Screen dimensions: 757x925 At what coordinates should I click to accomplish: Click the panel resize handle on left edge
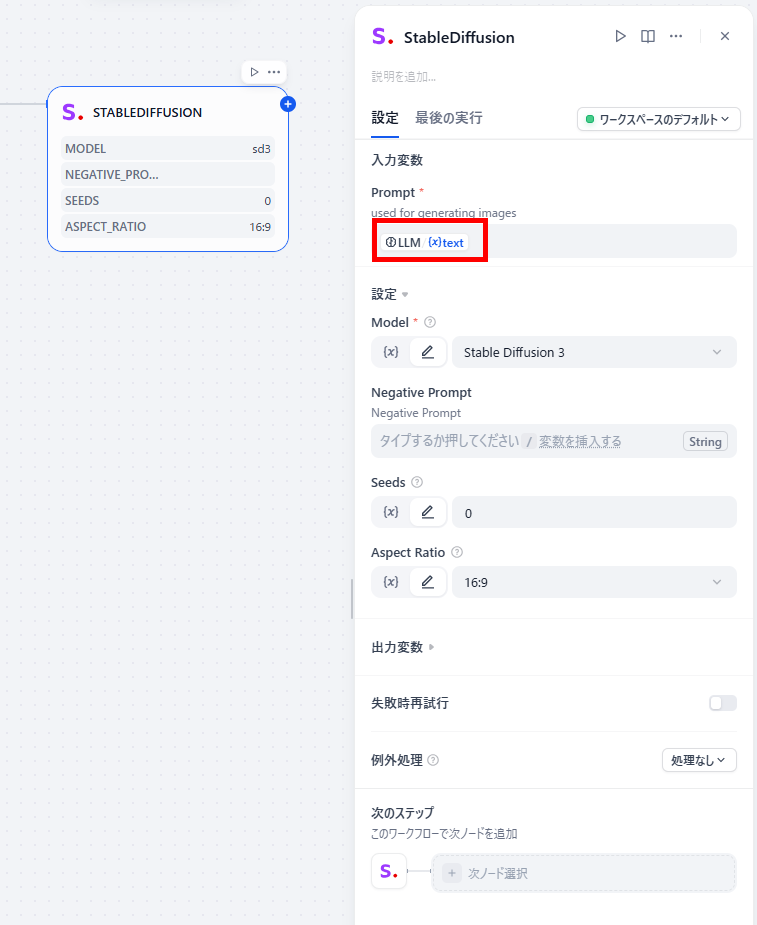(x=352, y=599)
